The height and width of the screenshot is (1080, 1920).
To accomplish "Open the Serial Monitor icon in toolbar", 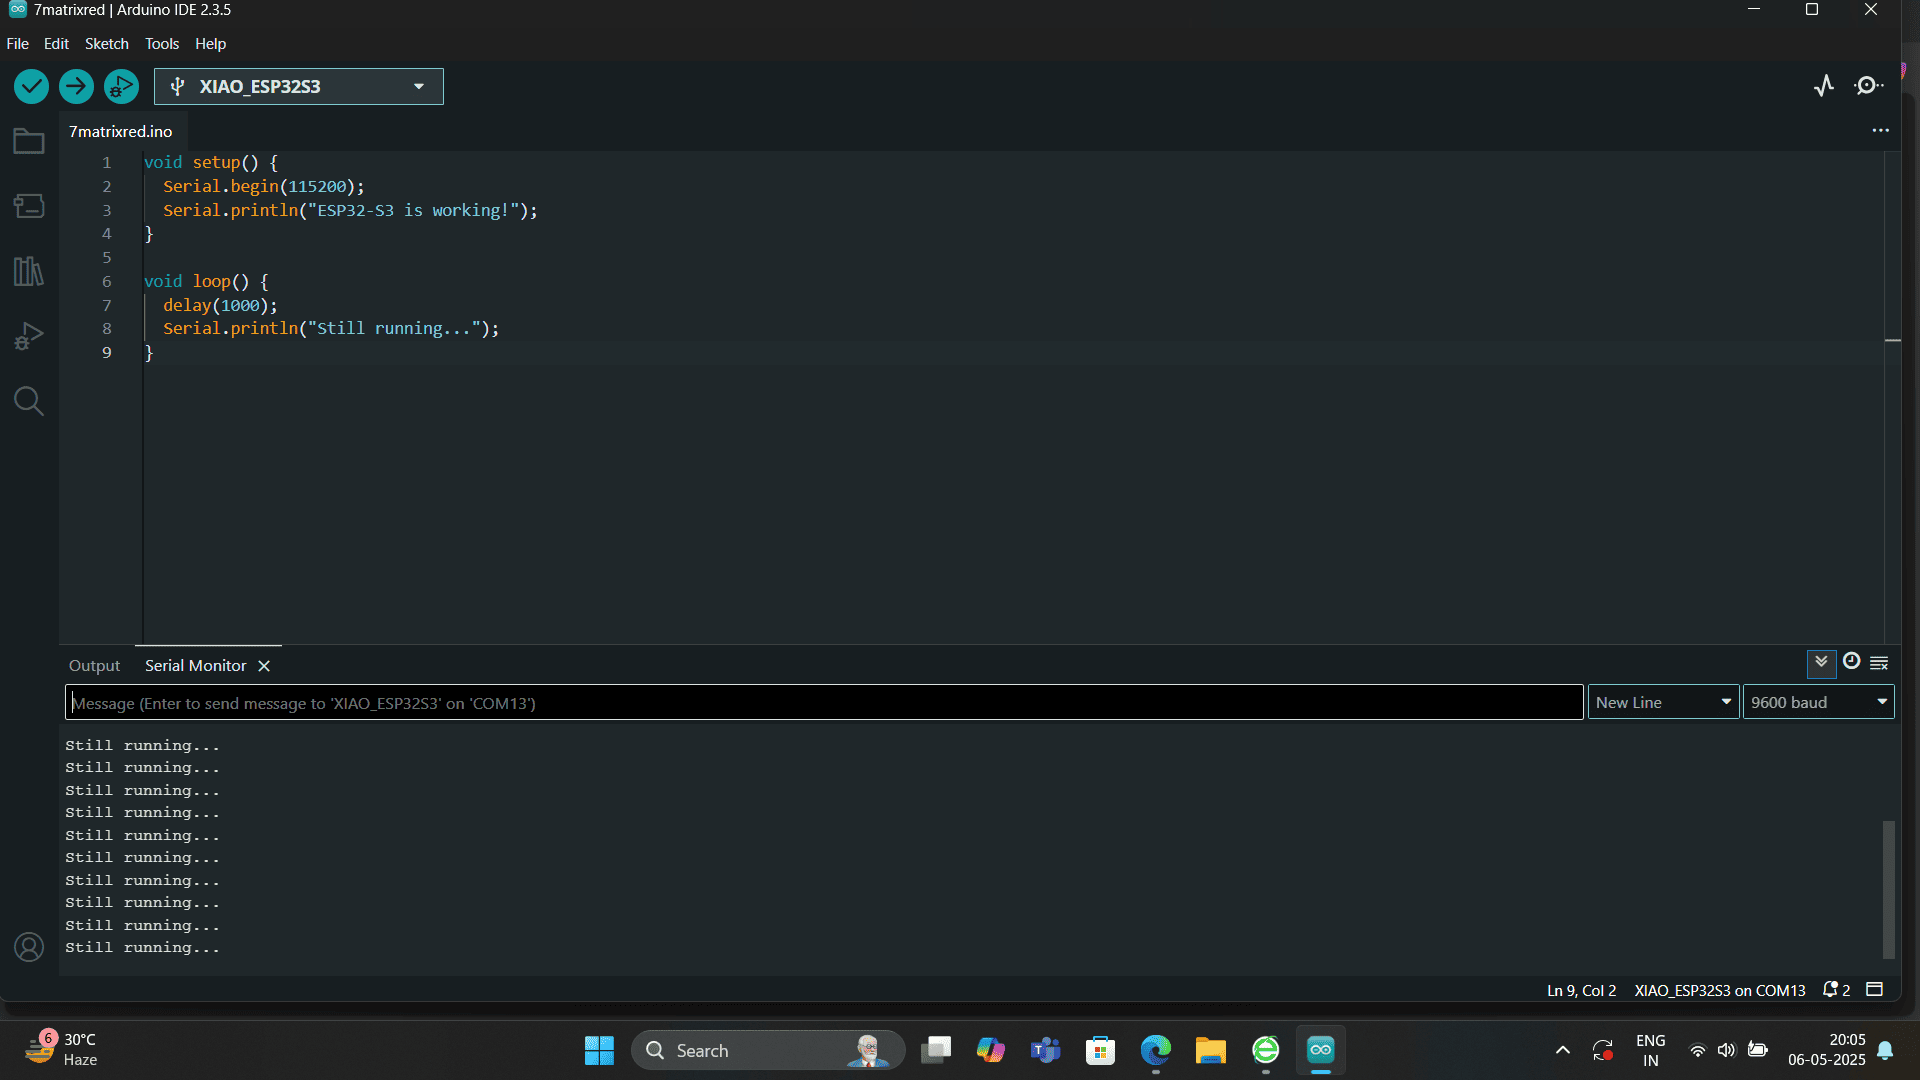I will point(1868,86).
